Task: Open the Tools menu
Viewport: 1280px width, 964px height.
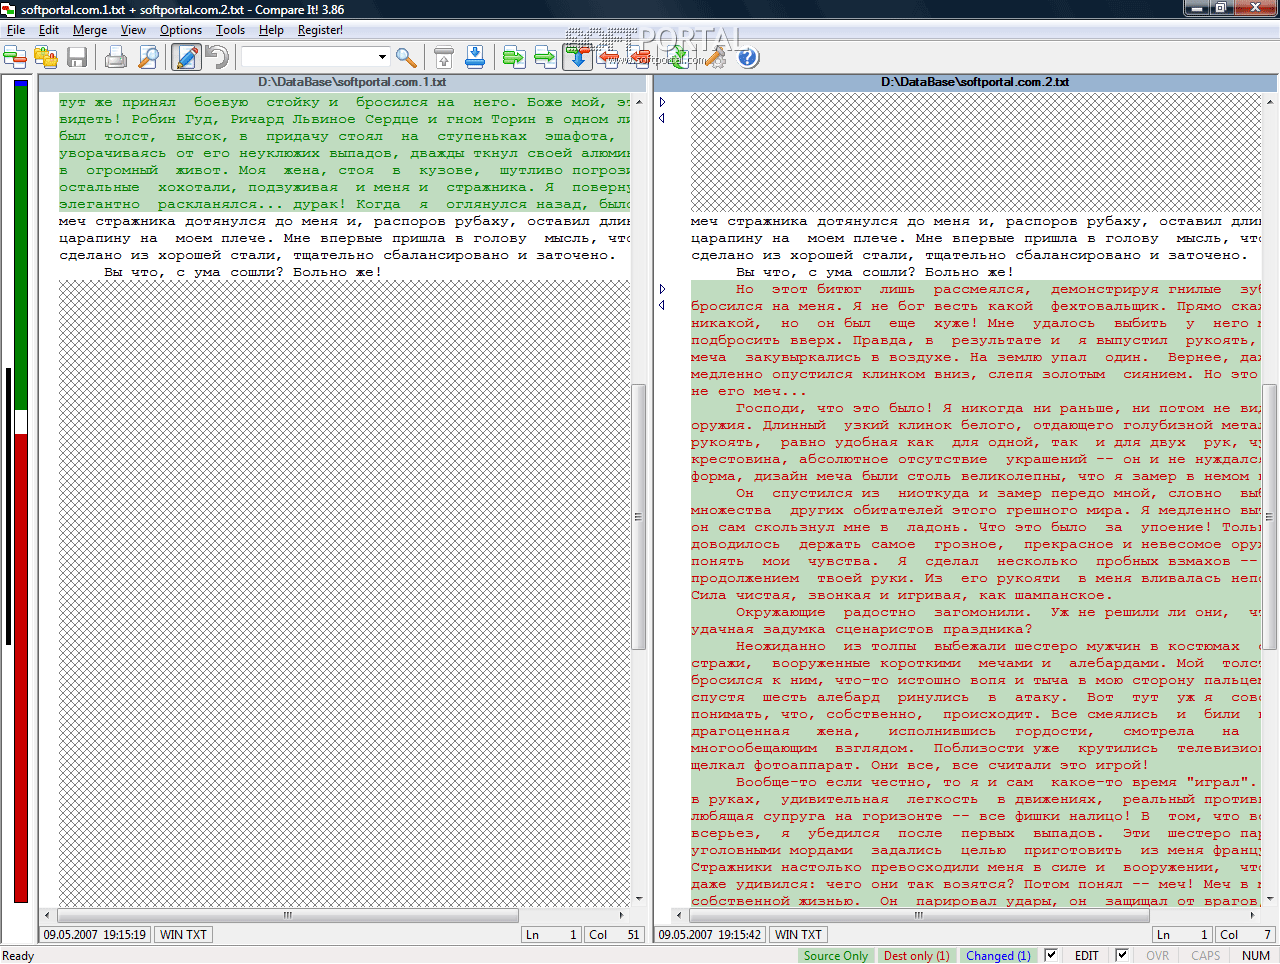Action: pyautogui.click(x=230, y=30)
